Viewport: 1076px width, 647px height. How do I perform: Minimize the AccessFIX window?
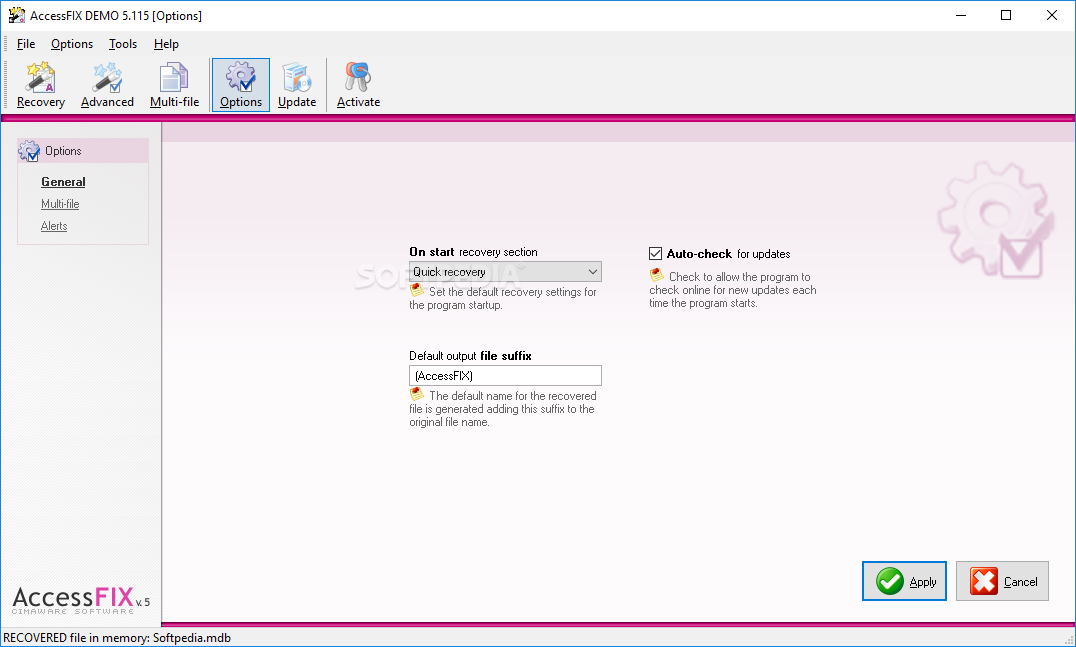coord(961,15)
